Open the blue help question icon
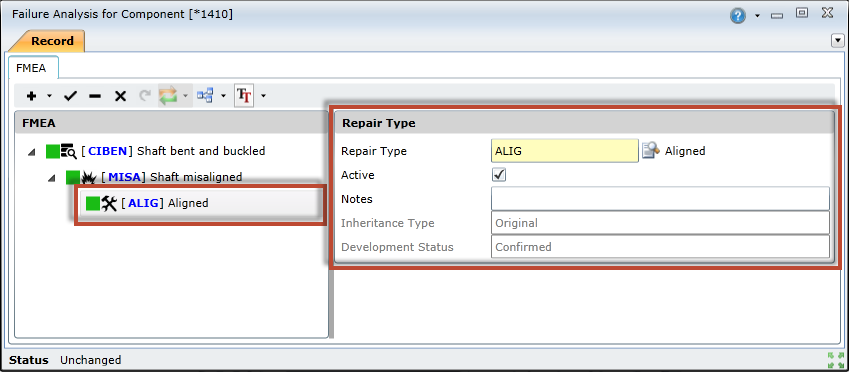The image size is (849, 372). pos(737,16)
